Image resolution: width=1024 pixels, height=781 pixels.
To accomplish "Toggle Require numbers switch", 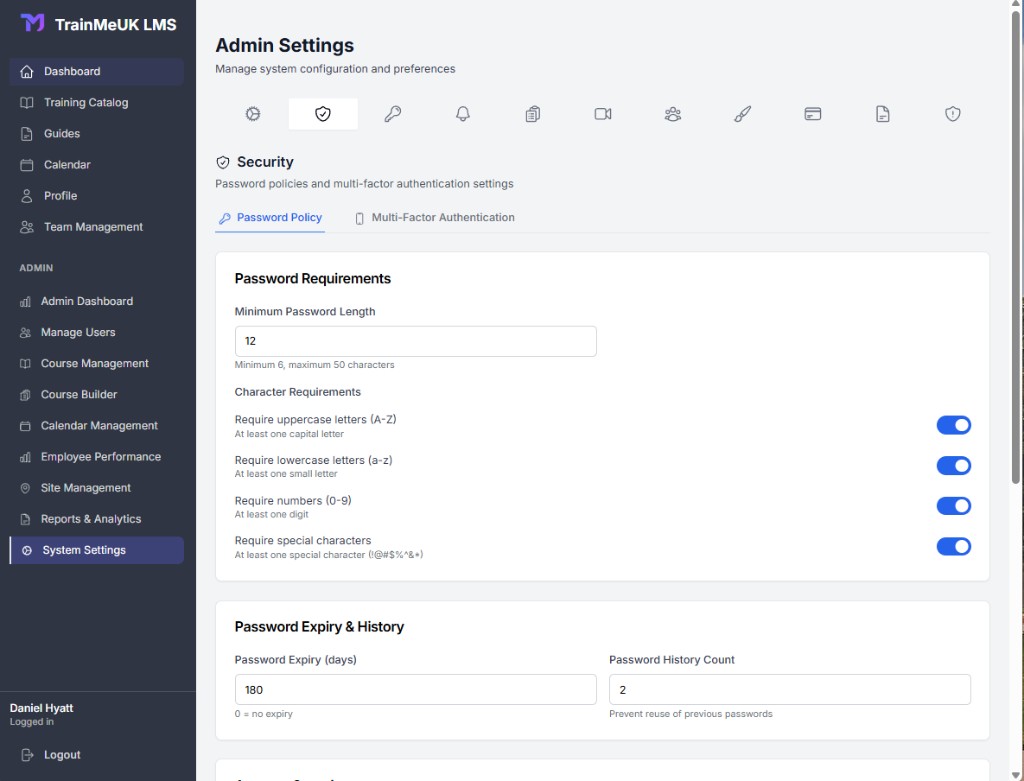I will tap(953, 506).
